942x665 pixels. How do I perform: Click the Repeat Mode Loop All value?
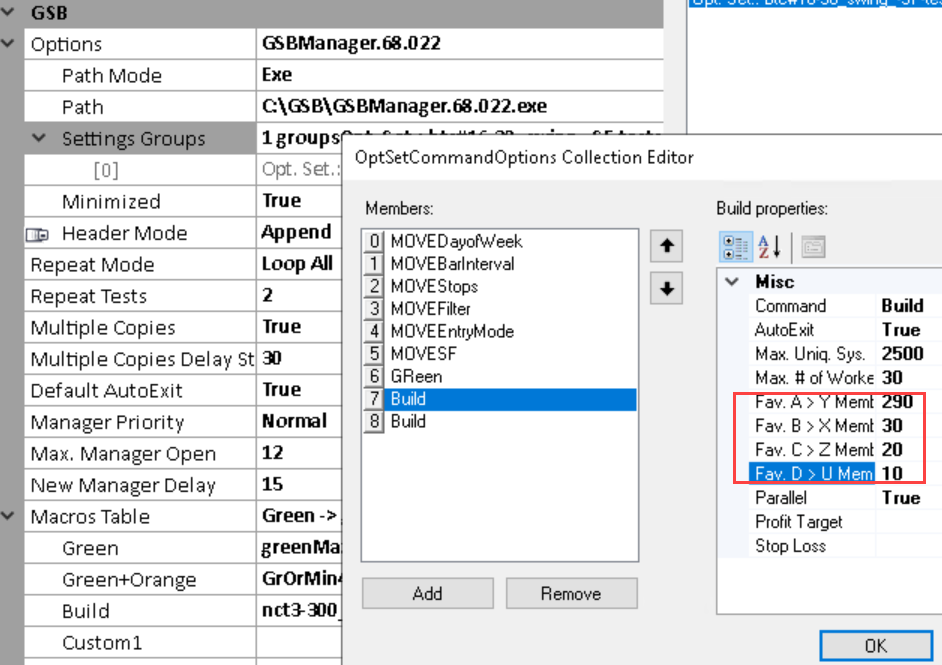coord(297,265)
